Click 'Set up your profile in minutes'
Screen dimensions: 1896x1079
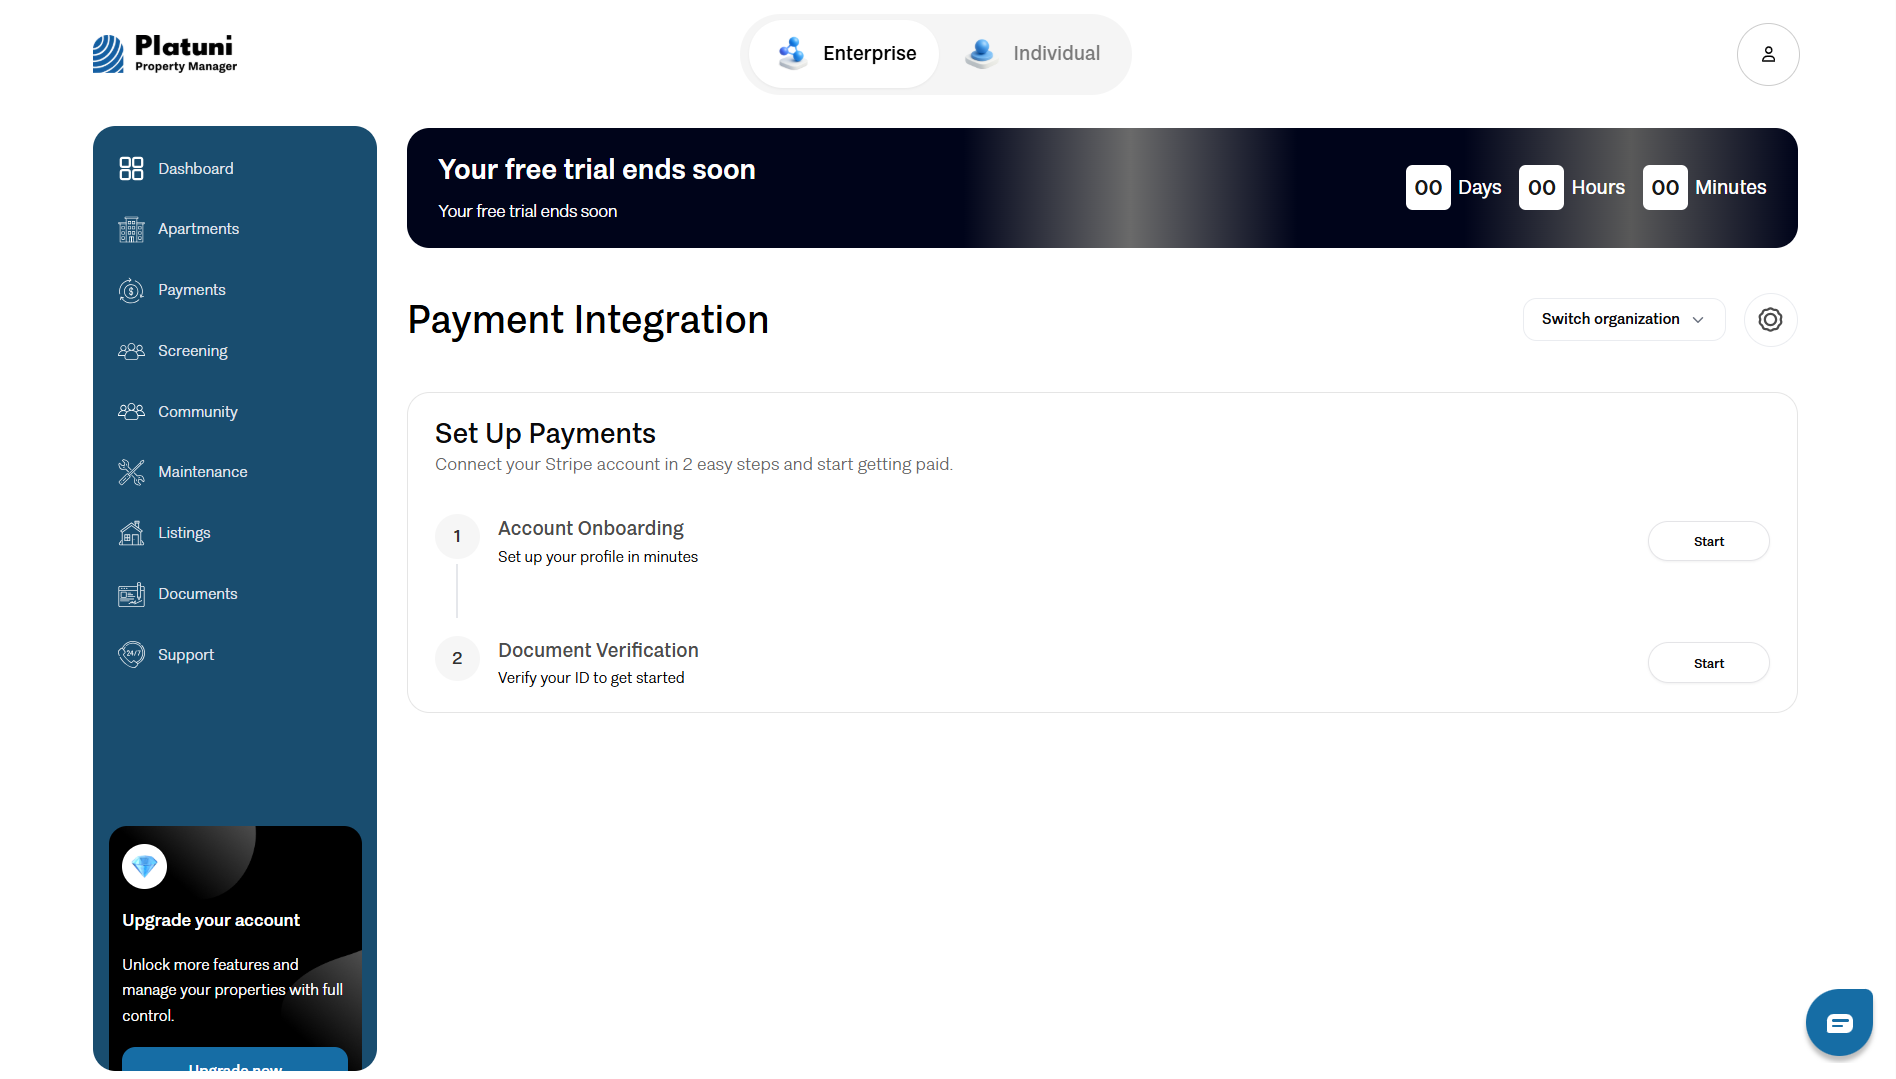598,557
